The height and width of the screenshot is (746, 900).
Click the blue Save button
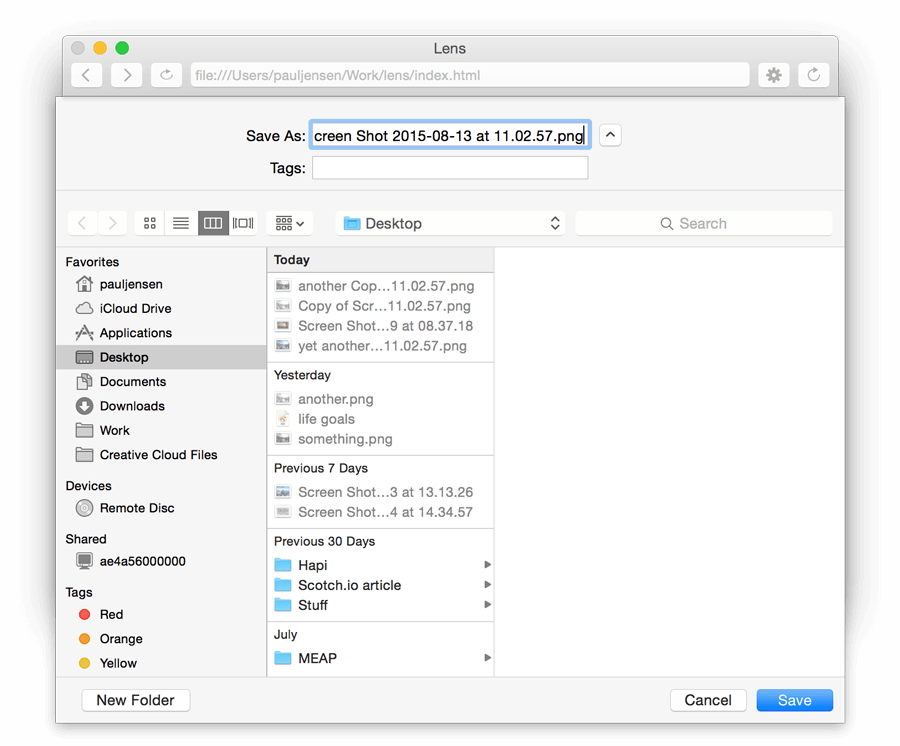794,700
